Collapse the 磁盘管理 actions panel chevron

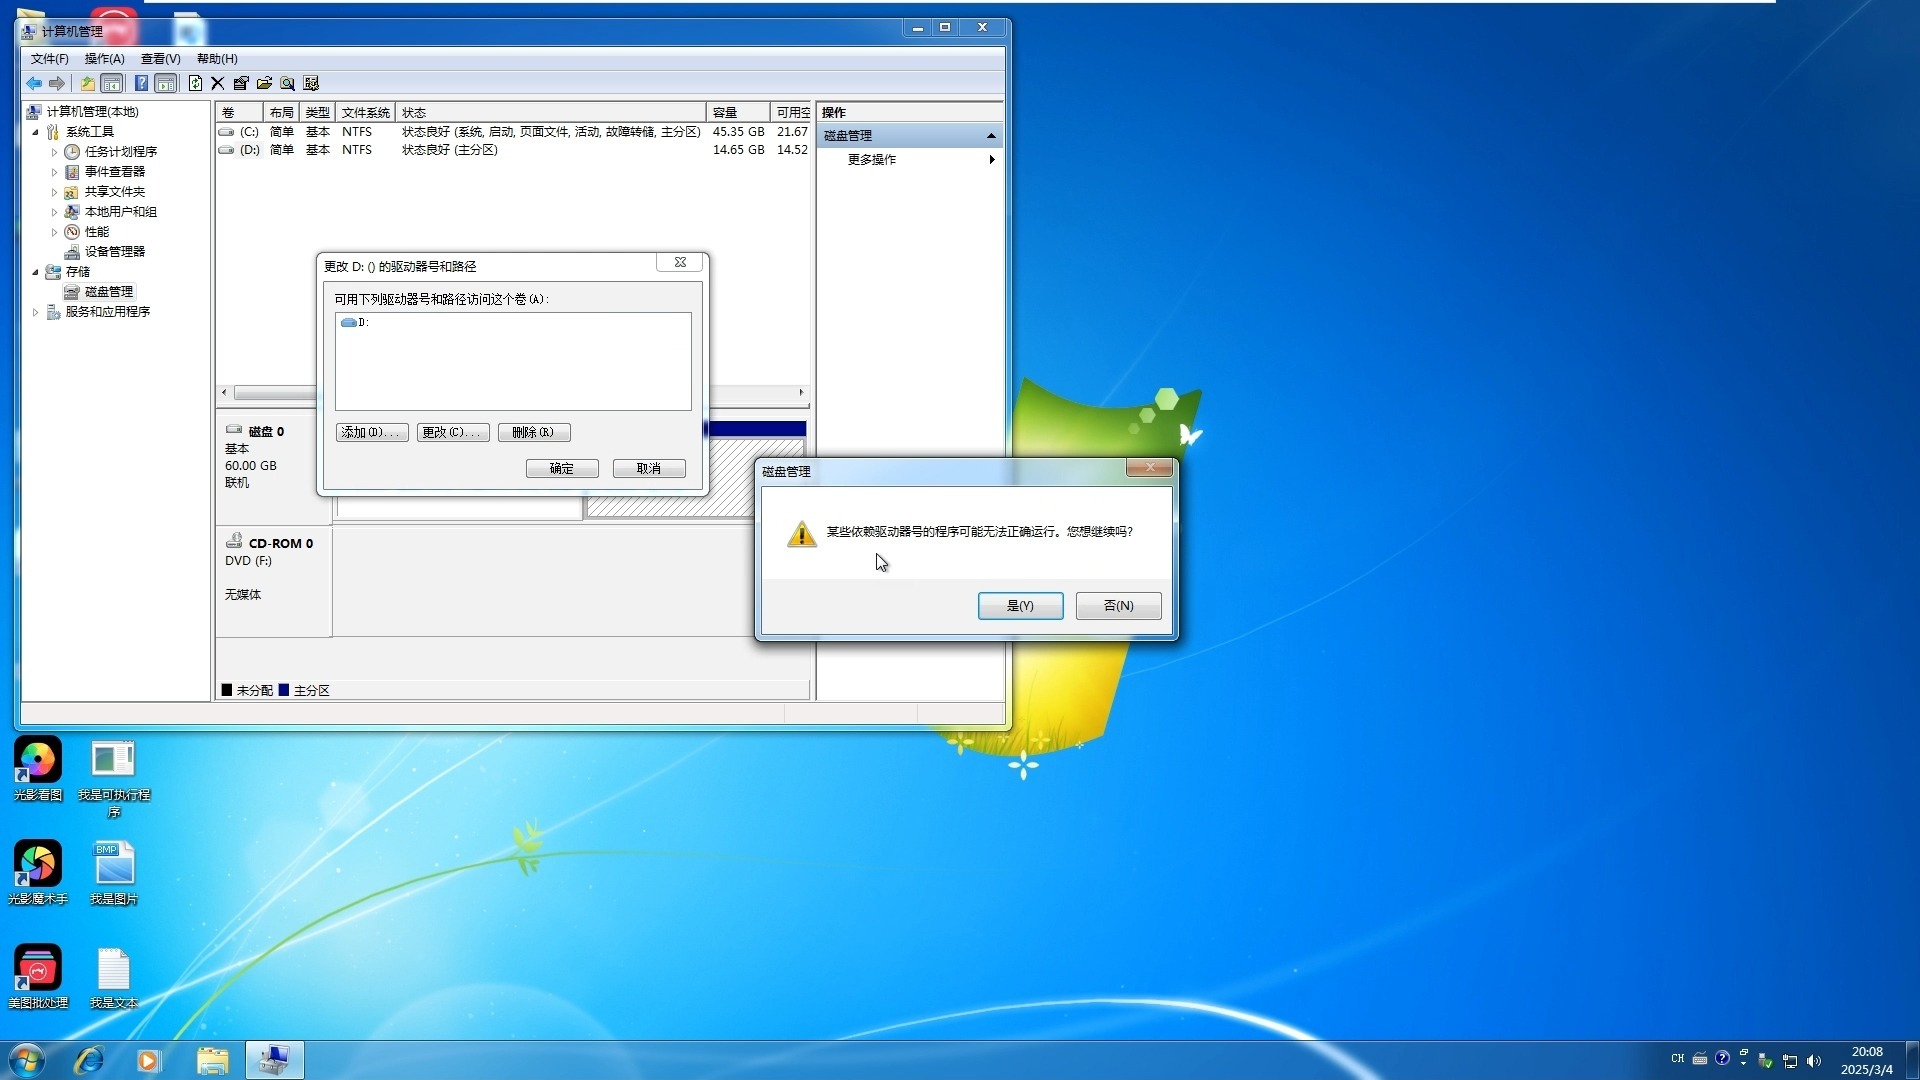pyautogui.click(x=990, y=135)
